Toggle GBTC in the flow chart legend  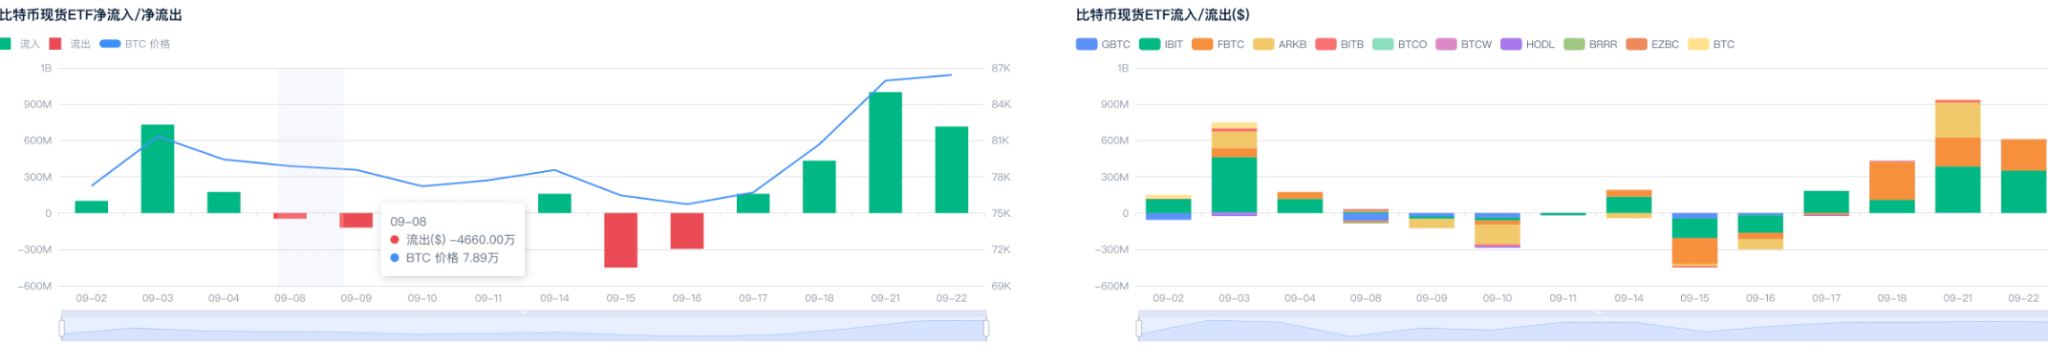pos(1103,44)
